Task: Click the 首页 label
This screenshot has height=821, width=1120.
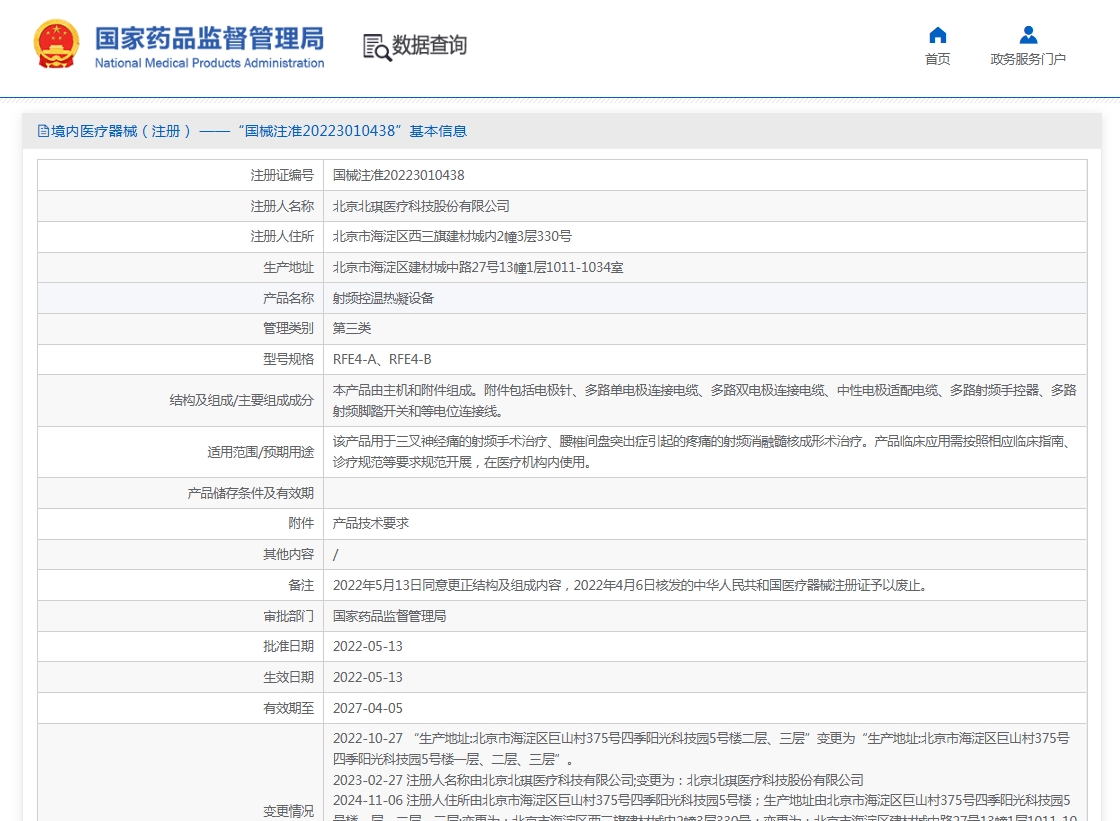Action: (x=937, y=59)
